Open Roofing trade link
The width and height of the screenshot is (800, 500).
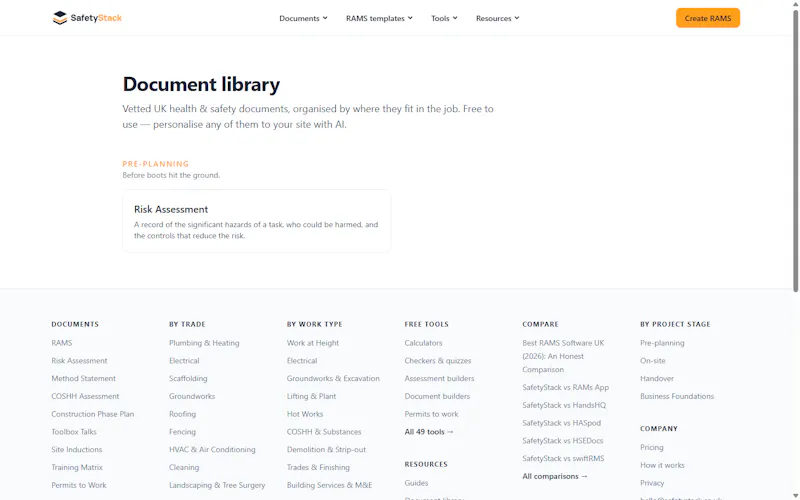(x=183, y=414)
